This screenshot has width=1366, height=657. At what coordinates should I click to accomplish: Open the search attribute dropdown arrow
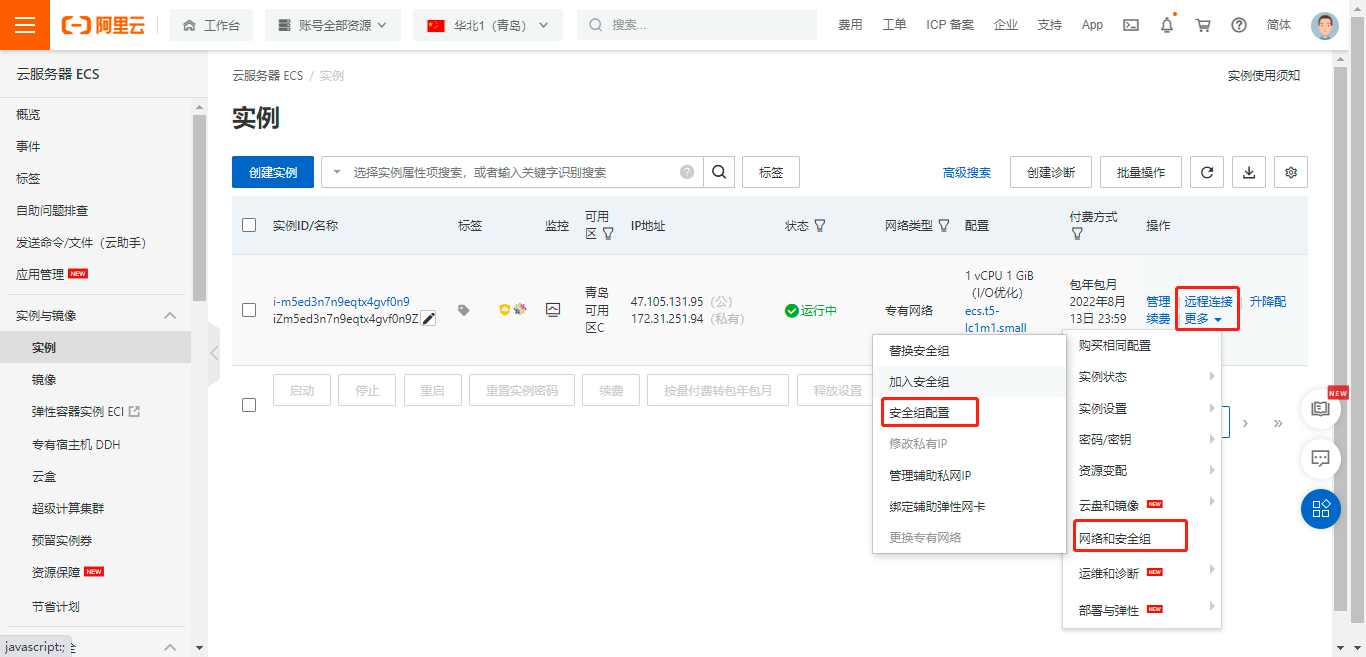point(337,172)
